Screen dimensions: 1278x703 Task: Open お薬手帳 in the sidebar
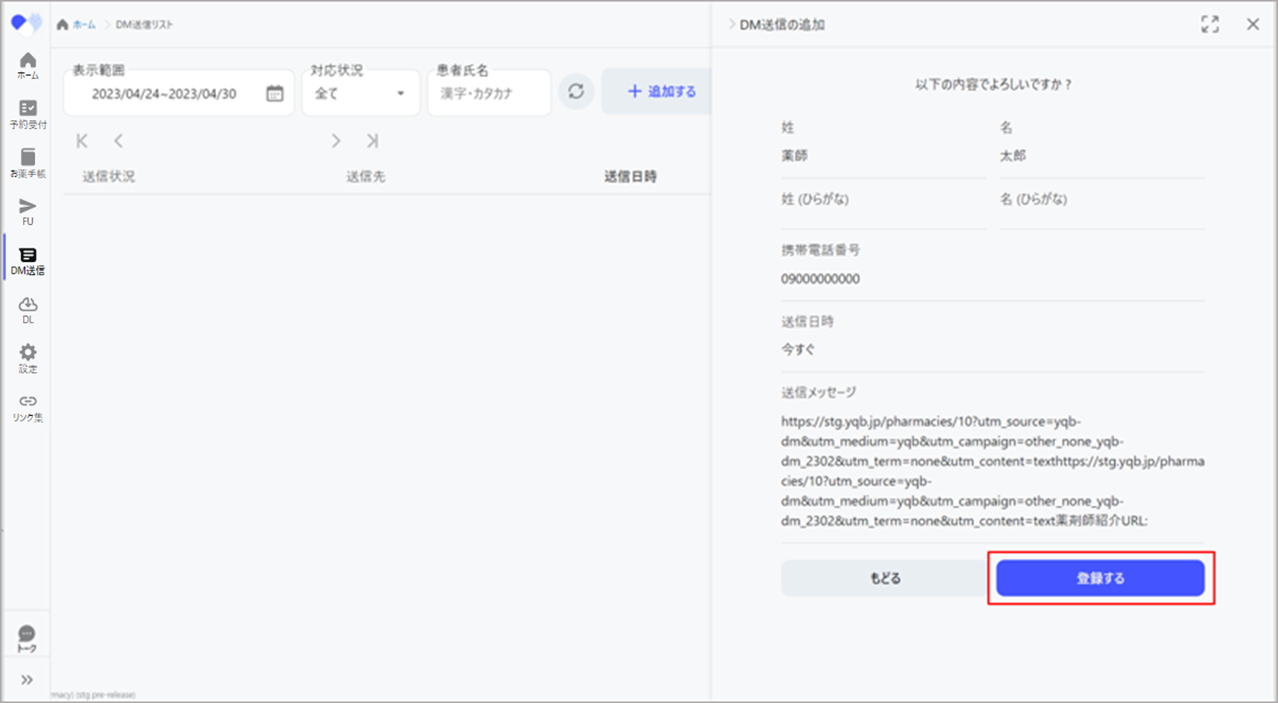[28, 162]
